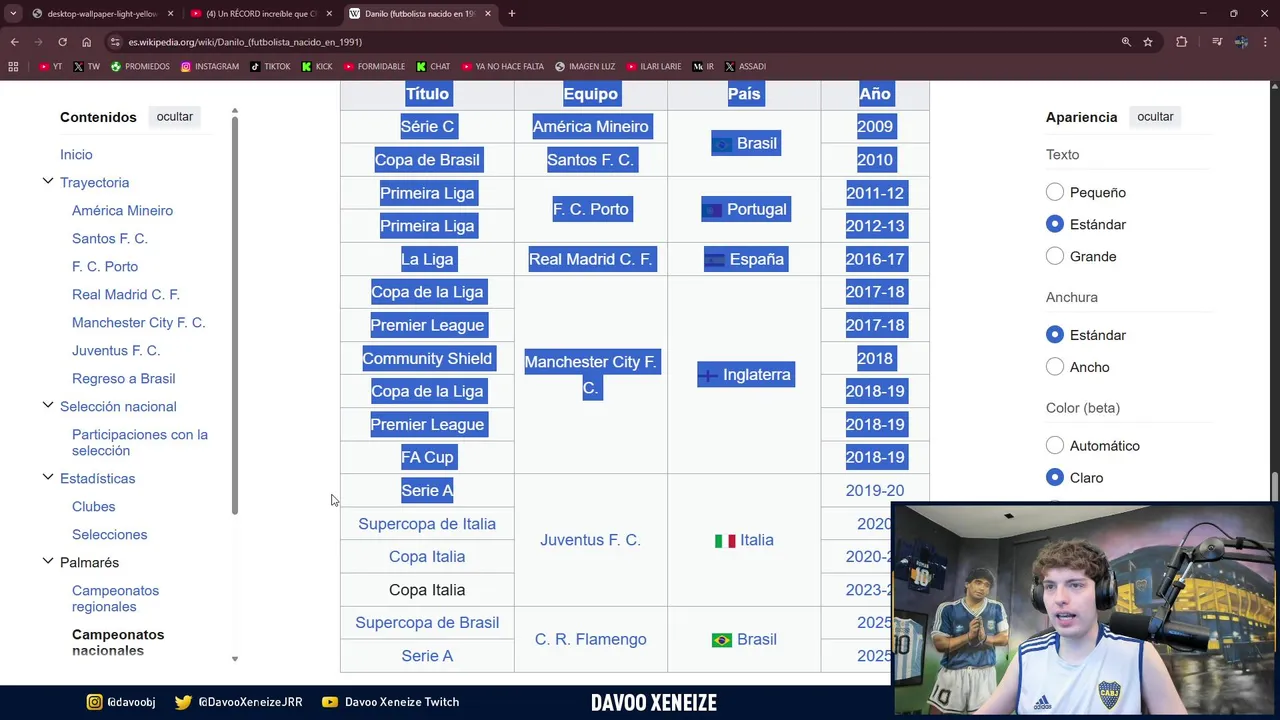This screenshot has height=720, width=1280.
Task: Collapse the Estadísticas section
Action: pyautogui.click(x=47, y=477)
